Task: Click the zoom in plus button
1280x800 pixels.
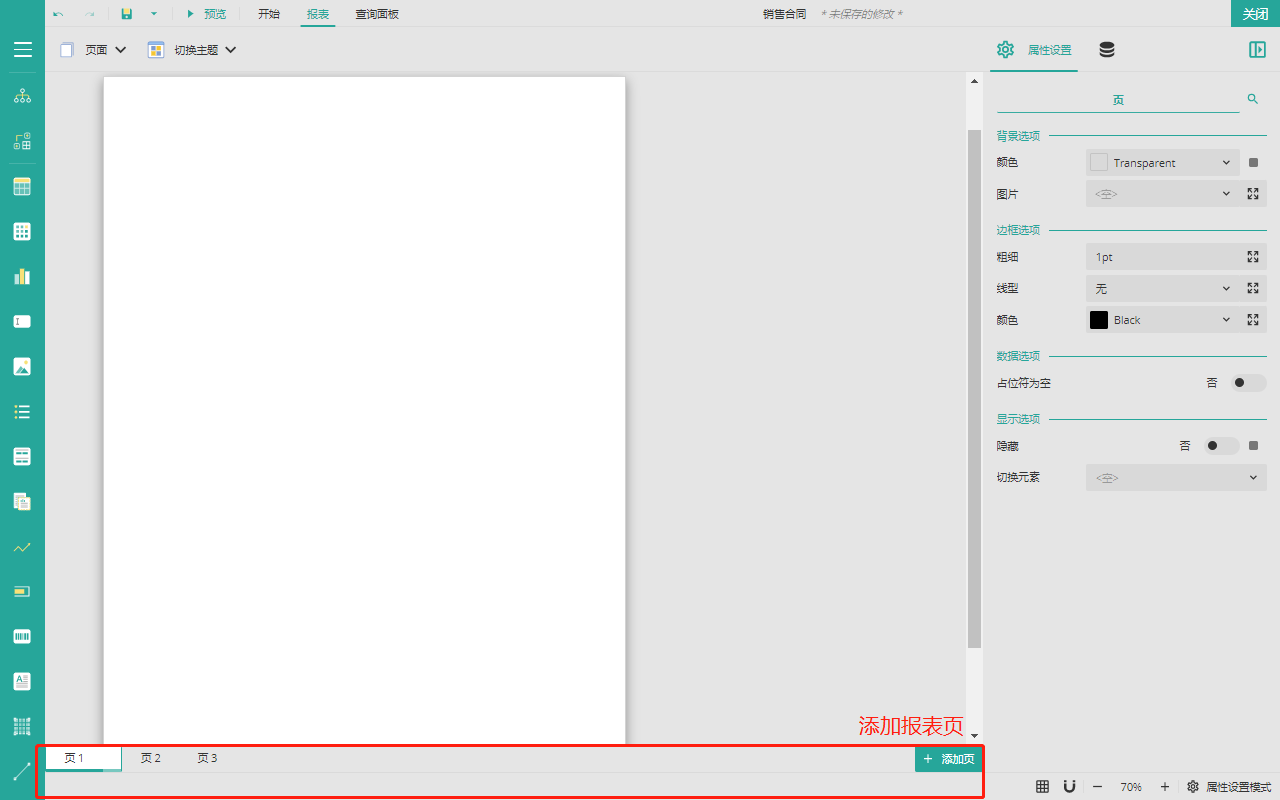Action: (x=1164, y=787)
